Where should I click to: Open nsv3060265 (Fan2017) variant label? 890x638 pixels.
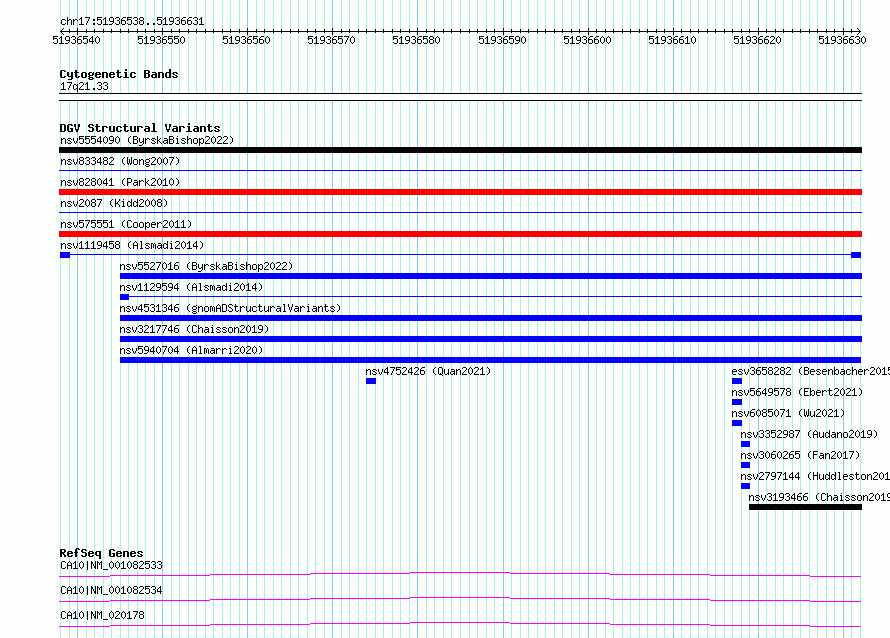800,455
